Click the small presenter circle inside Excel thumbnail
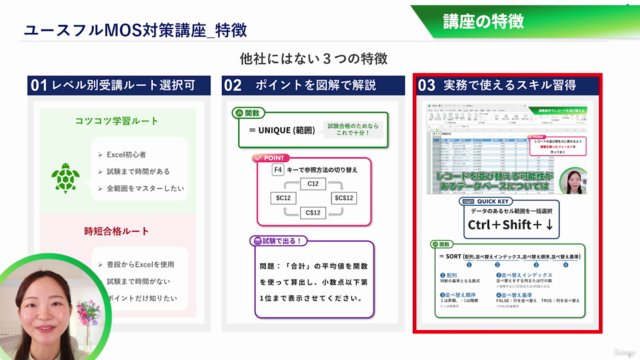Image resolution: width=640 pixels, height=360 pixels. point(573,180)
